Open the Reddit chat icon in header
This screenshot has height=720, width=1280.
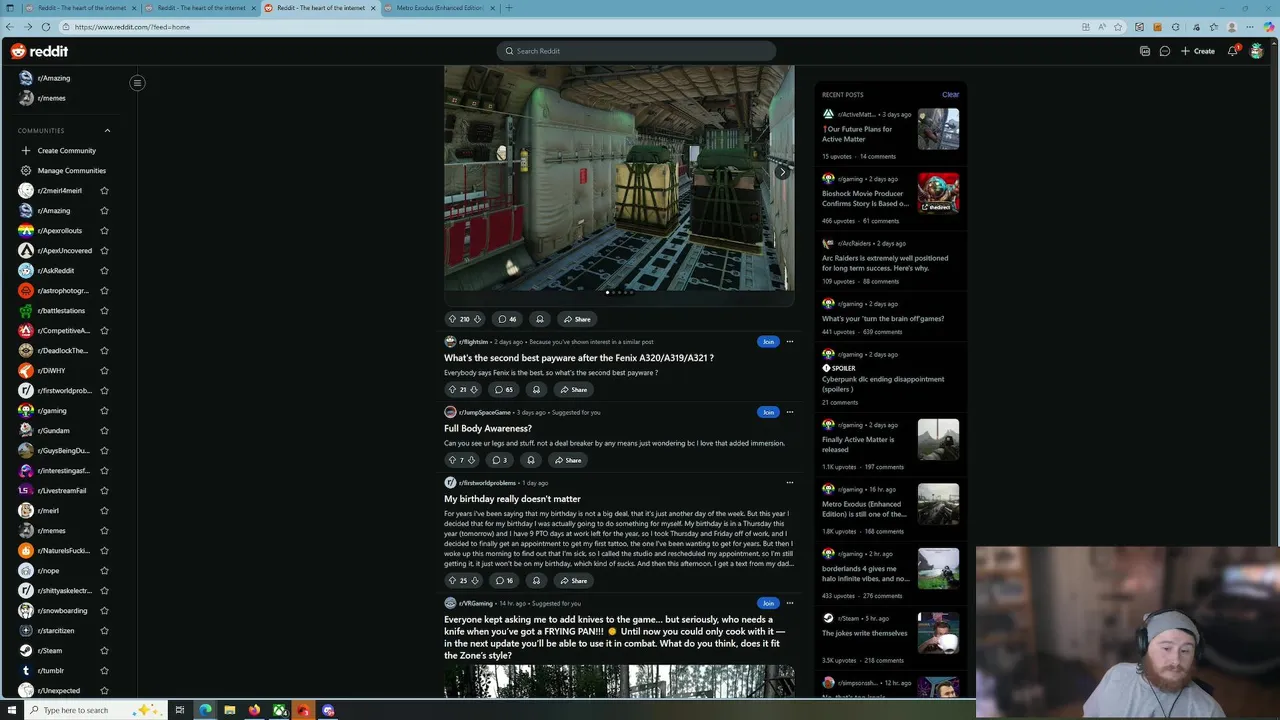click(1165, 51)
